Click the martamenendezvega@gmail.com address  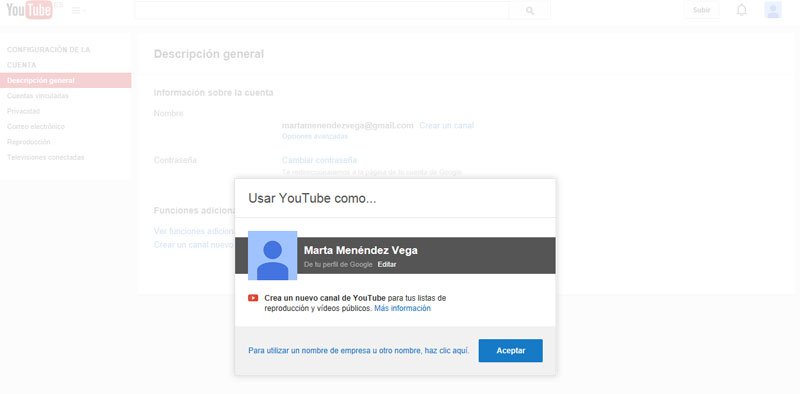pyautogui.click(x=347, y=125)
